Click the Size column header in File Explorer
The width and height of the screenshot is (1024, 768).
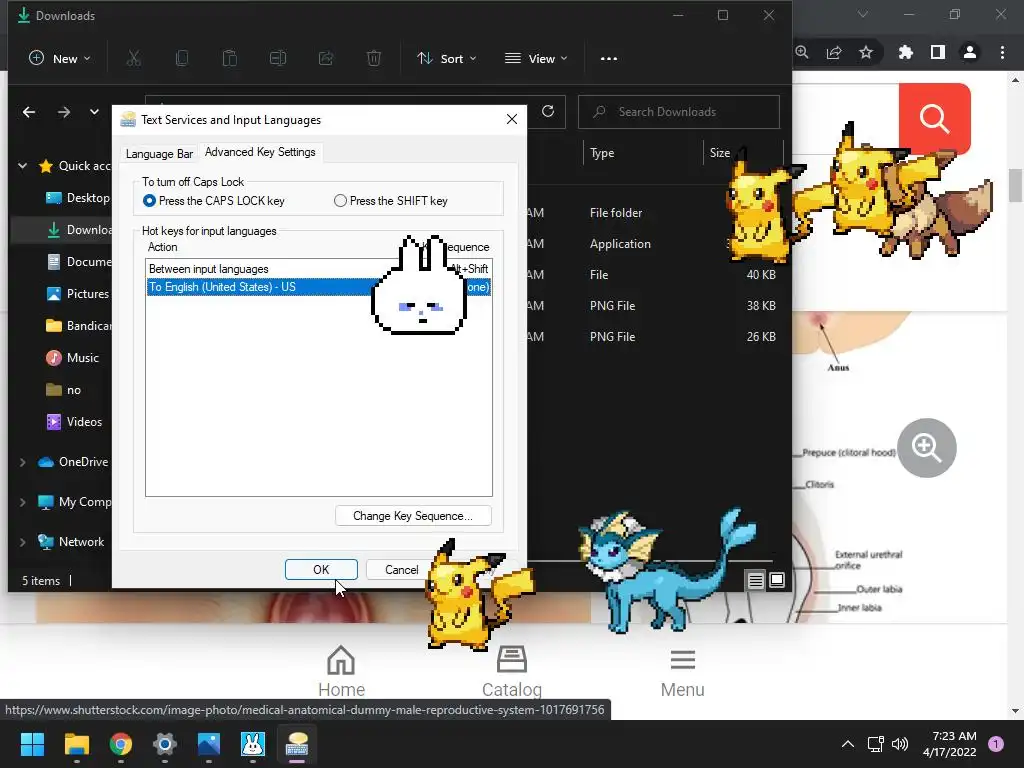(x=720, y=153)
